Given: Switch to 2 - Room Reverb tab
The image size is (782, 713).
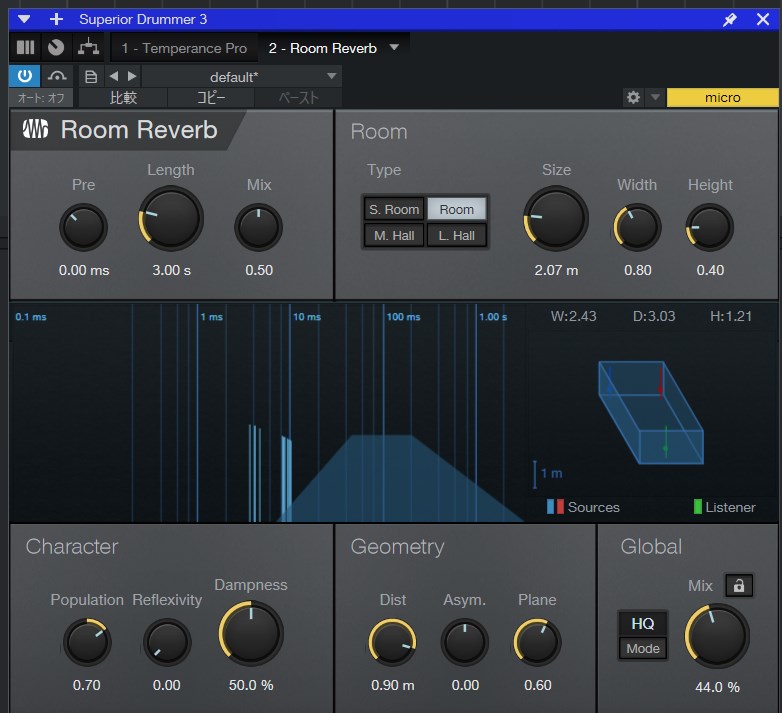Looking at the screenshot, I should click(322, 48).
